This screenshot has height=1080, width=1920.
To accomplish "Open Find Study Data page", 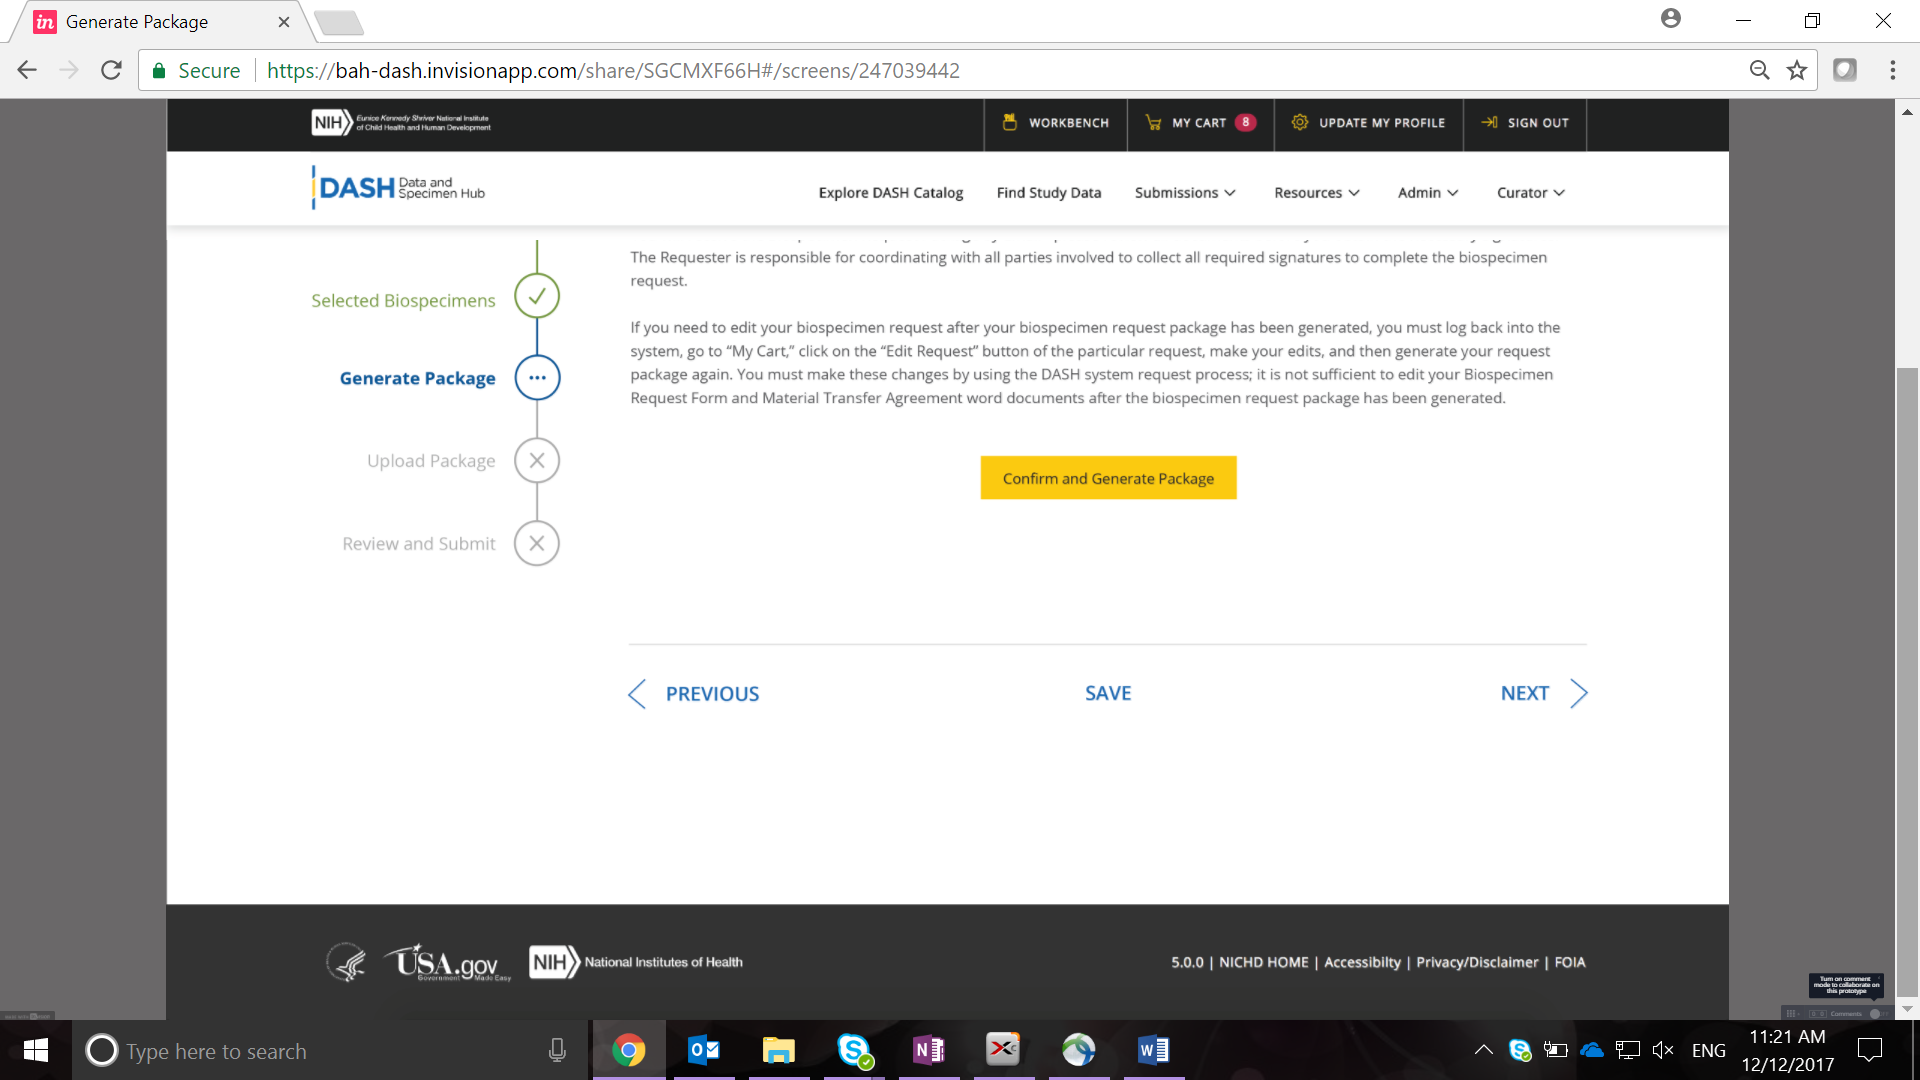I will tap(1048, 193).
